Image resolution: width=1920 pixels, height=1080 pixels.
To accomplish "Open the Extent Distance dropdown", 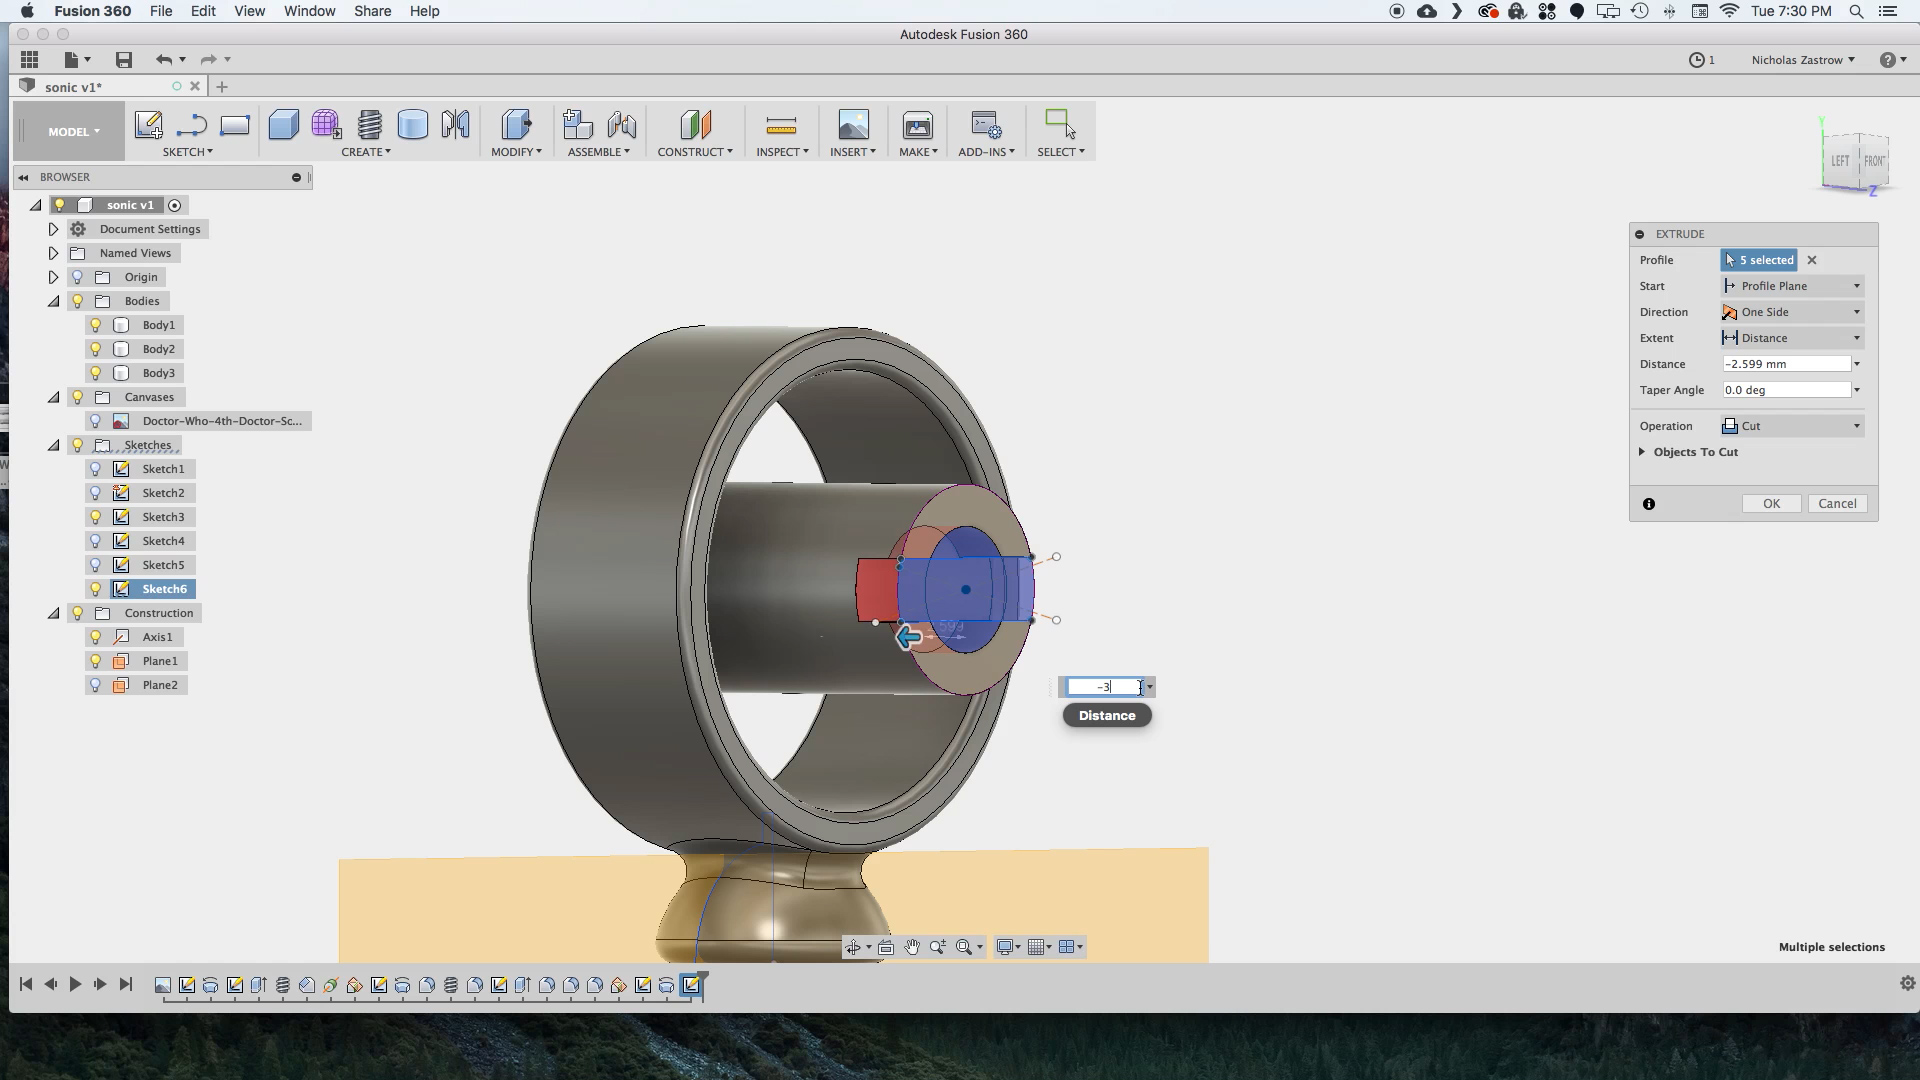I will pyautogui.click(x=1792, y=338).
